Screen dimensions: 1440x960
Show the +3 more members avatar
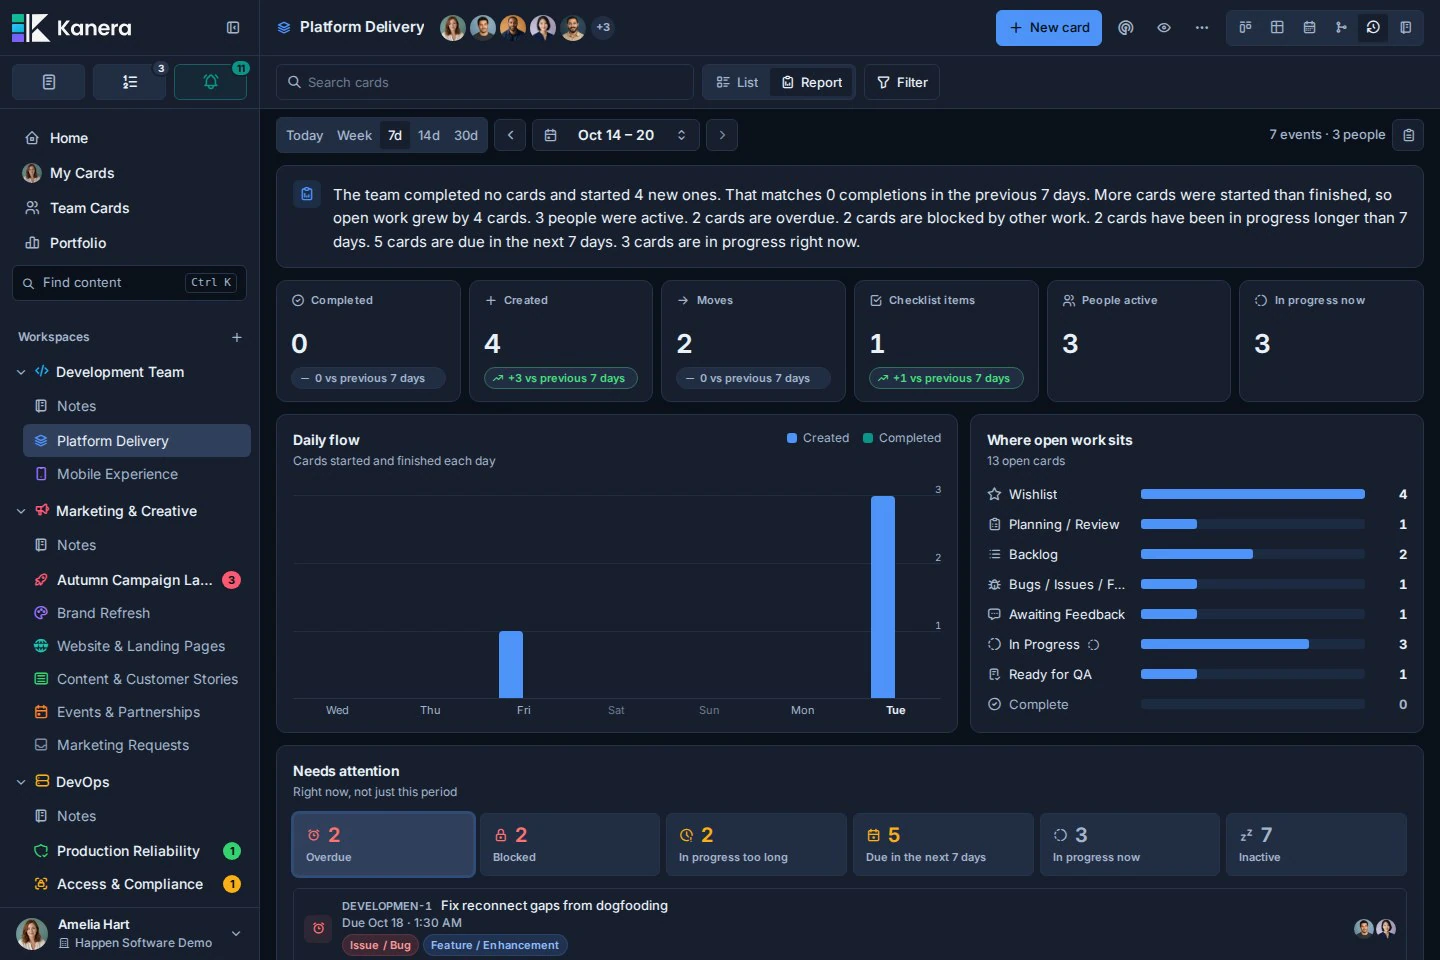click(603, 28)
